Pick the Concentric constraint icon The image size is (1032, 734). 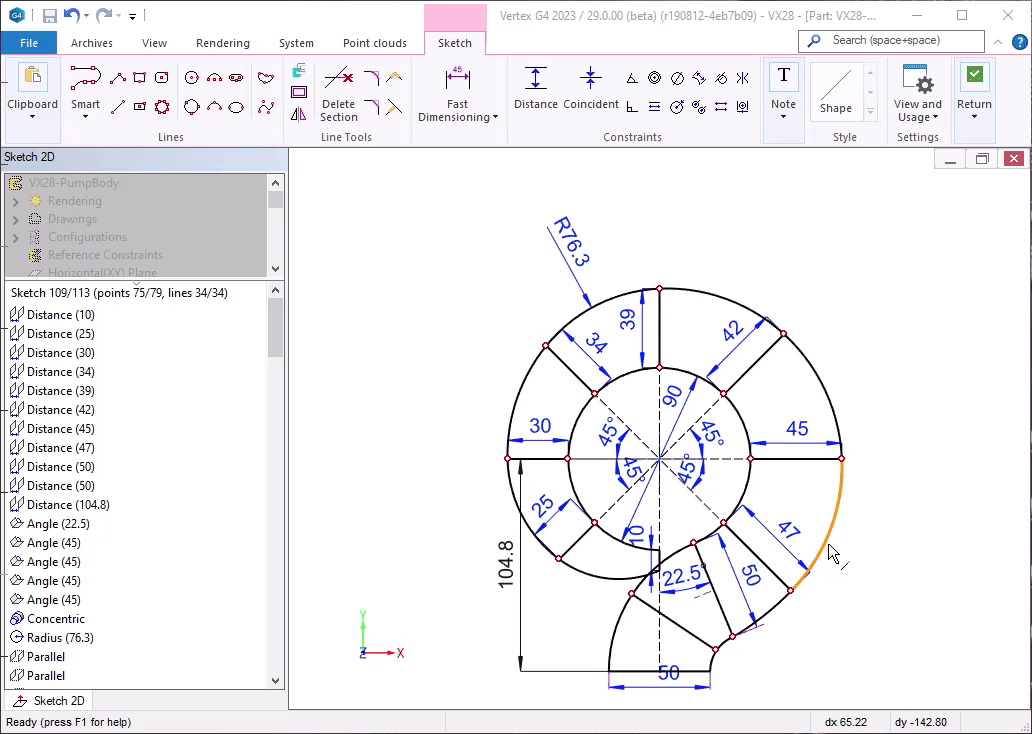click(x=654, y=78)
